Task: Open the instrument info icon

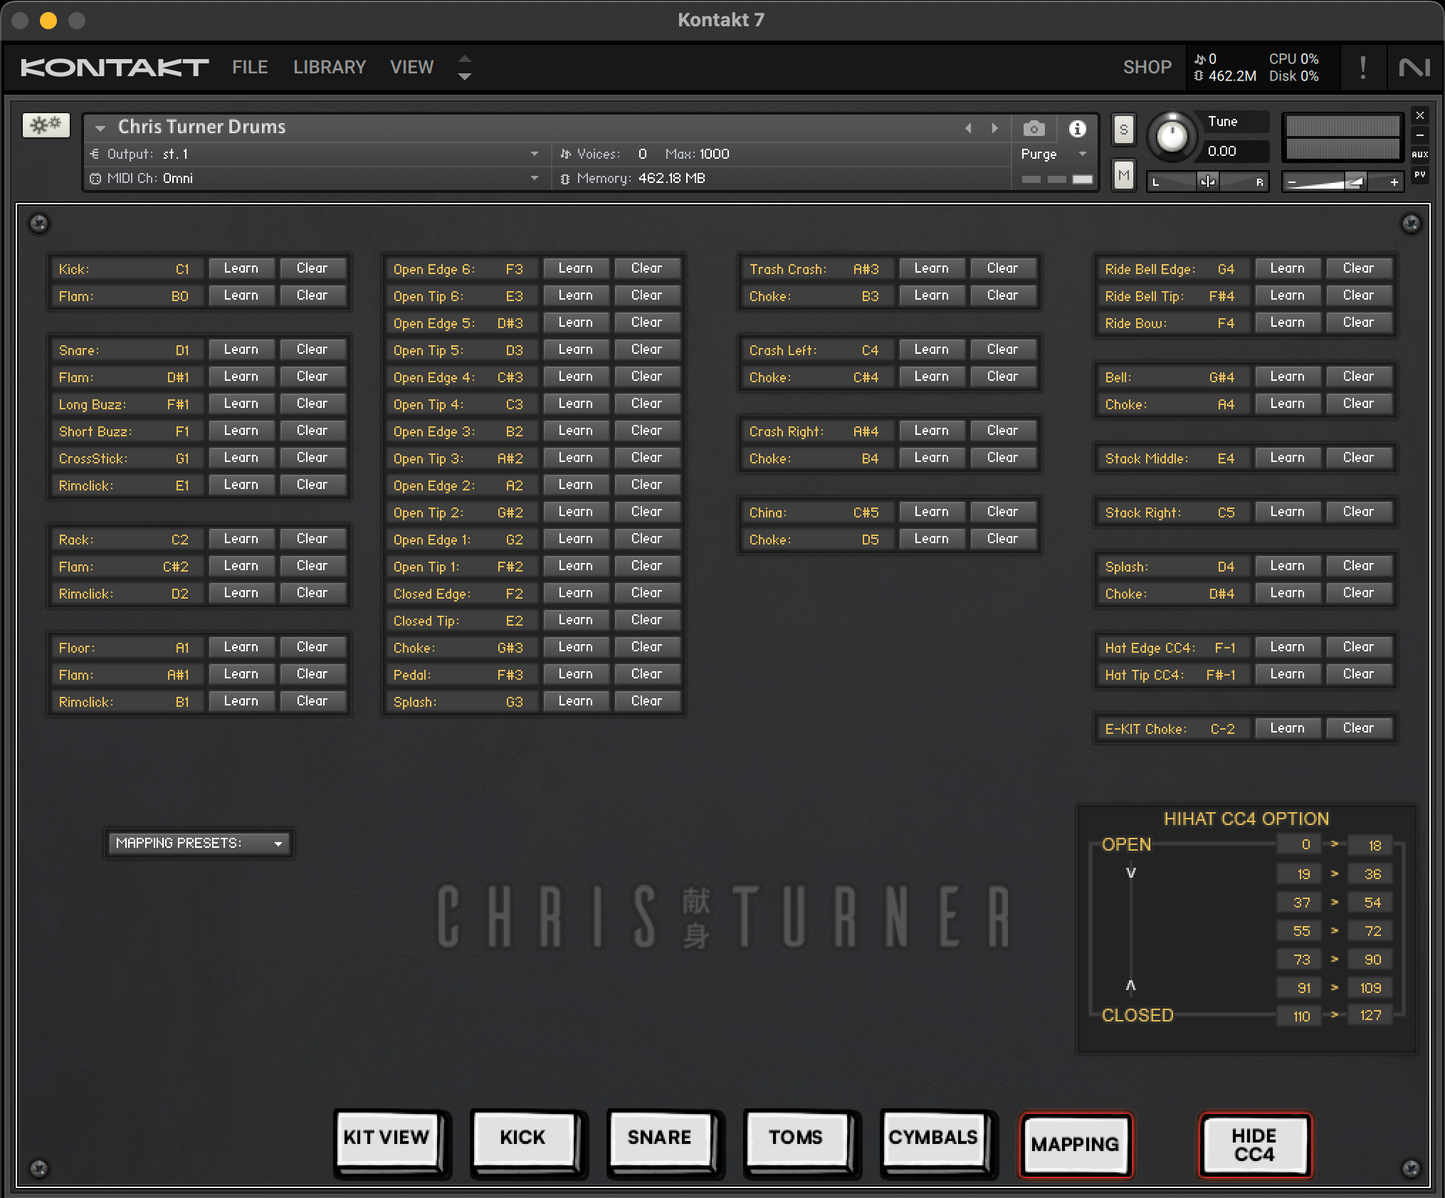Action: point(1077,128)
